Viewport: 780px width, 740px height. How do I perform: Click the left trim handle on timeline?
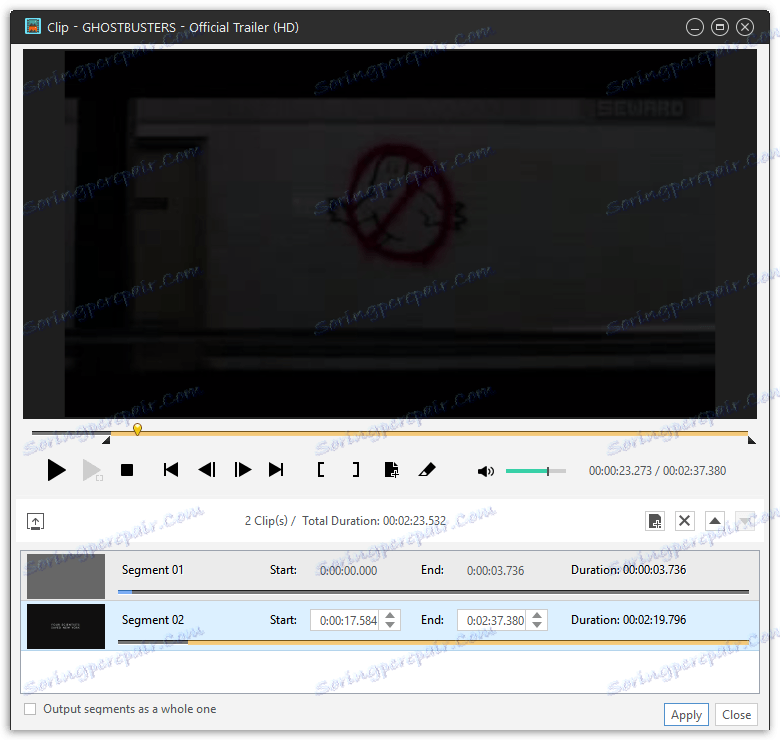click(x=106, y=440)
